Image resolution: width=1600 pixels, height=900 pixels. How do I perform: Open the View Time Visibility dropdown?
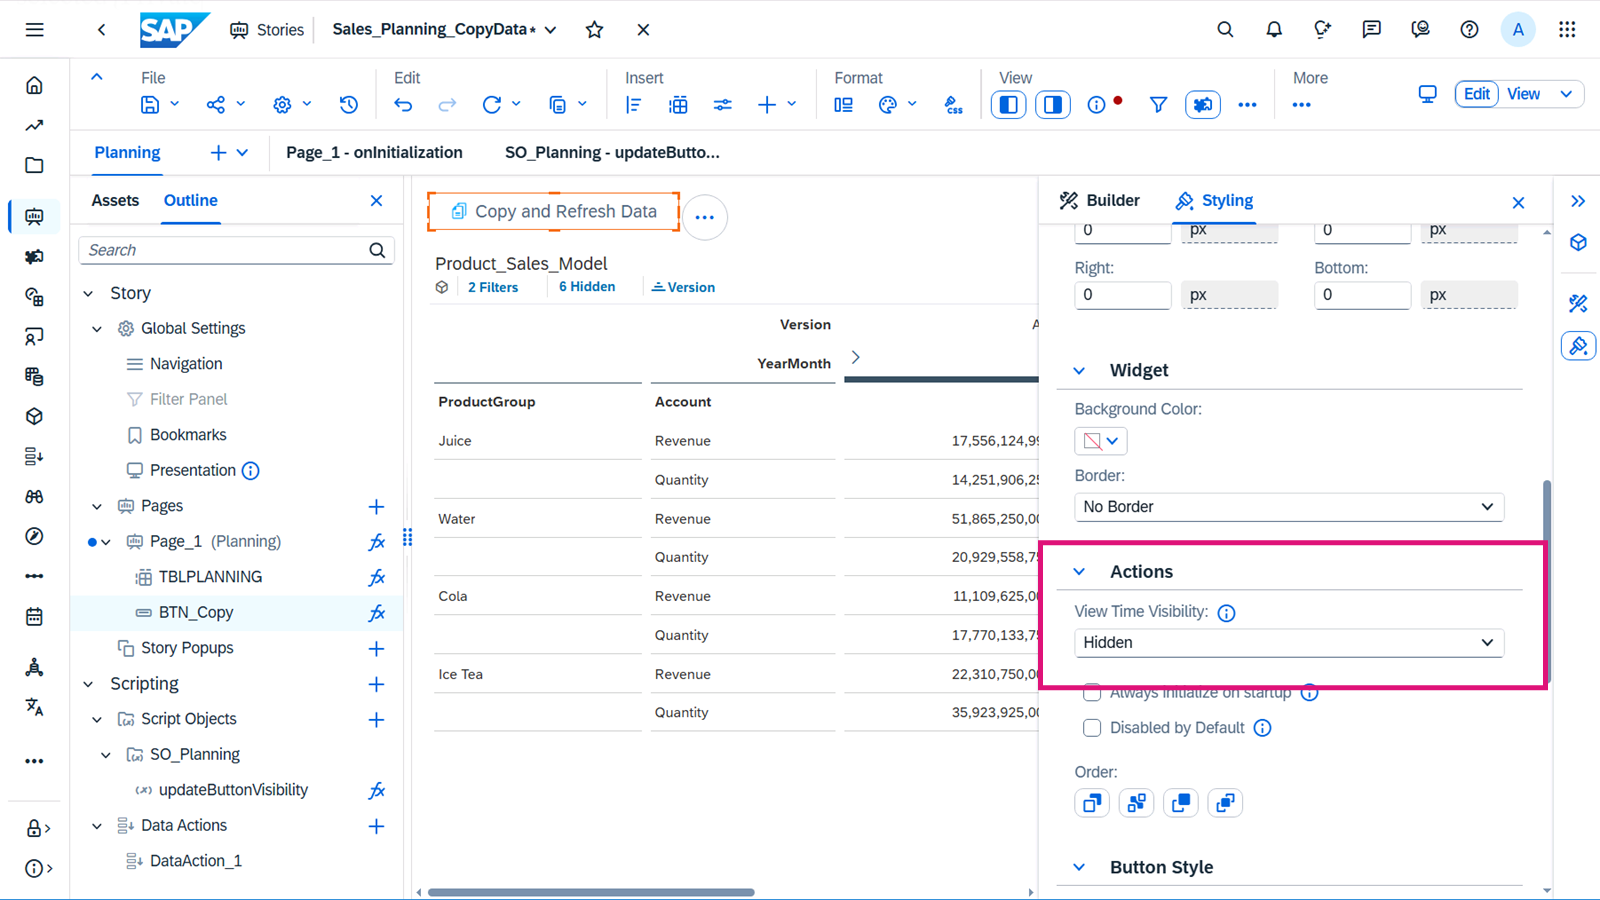coord(1289,643)
